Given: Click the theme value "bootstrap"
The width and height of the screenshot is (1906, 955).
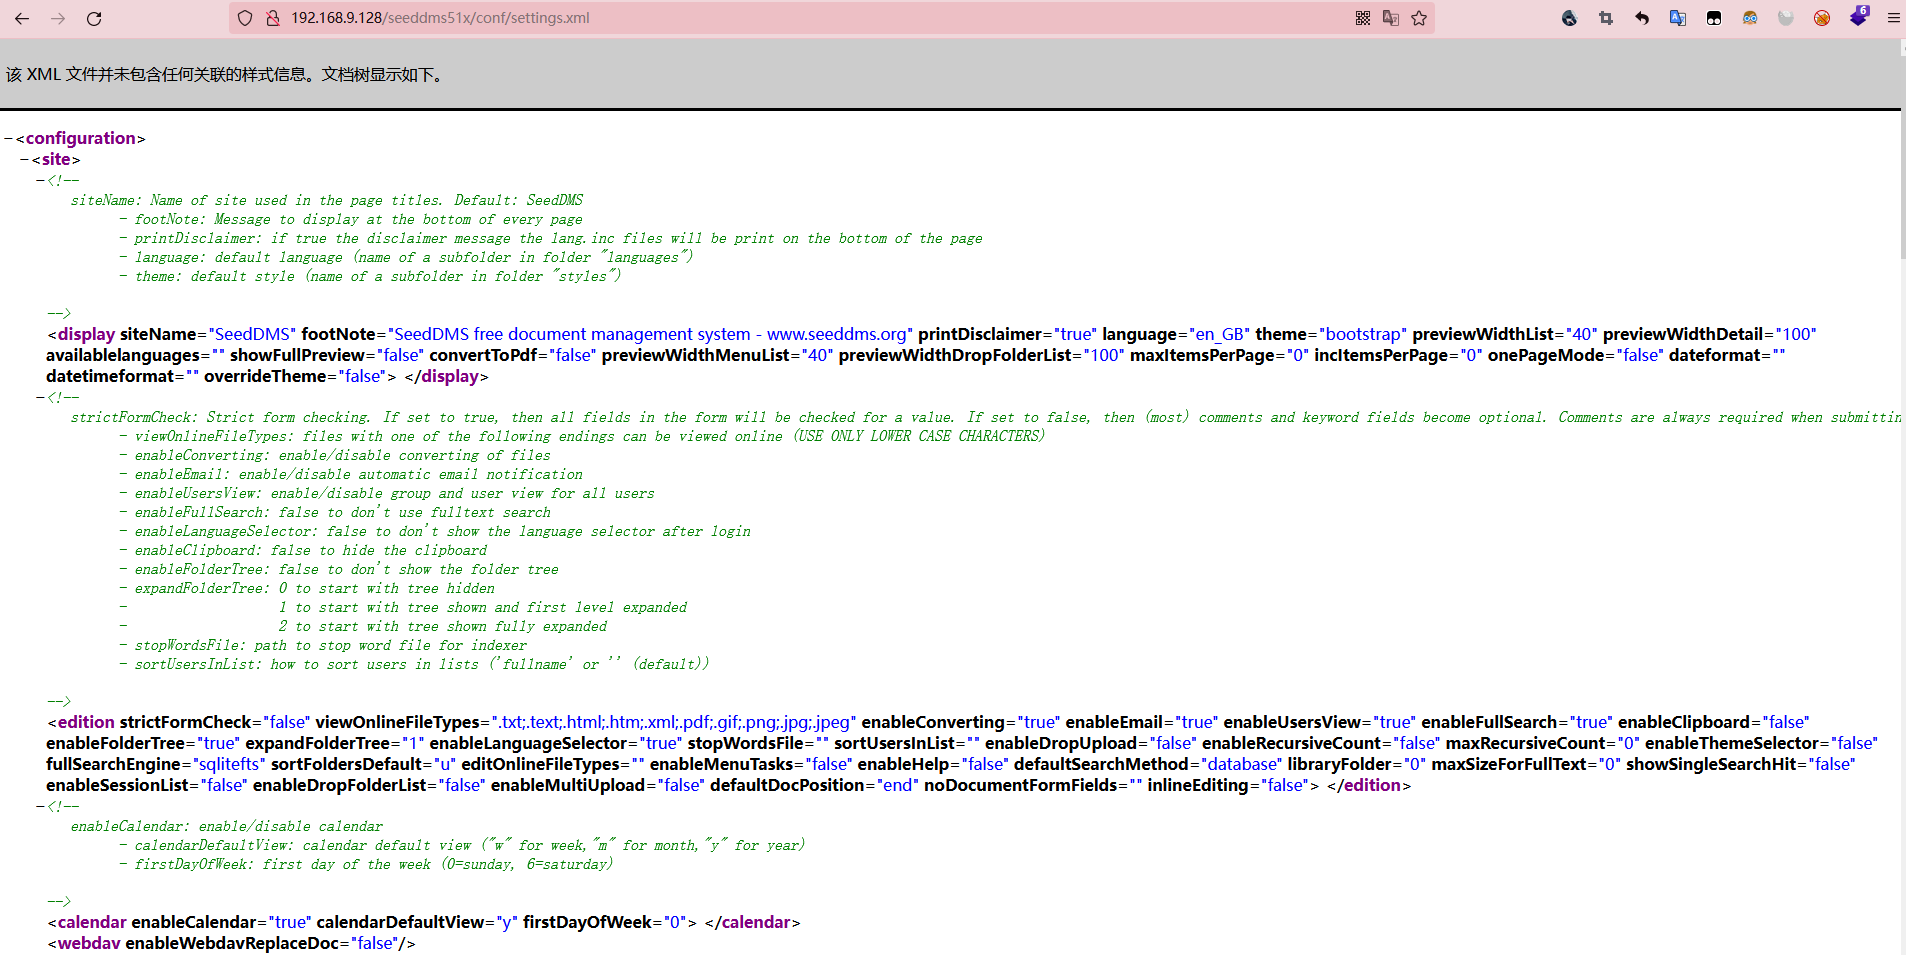Looking at the screenshot, I should pyautogui.click(x=1363, y=334).
